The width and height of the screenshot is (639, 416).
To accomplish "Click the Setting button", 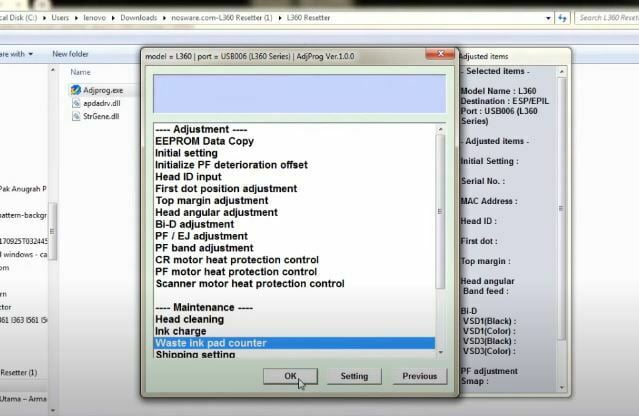I will point(354,376).
